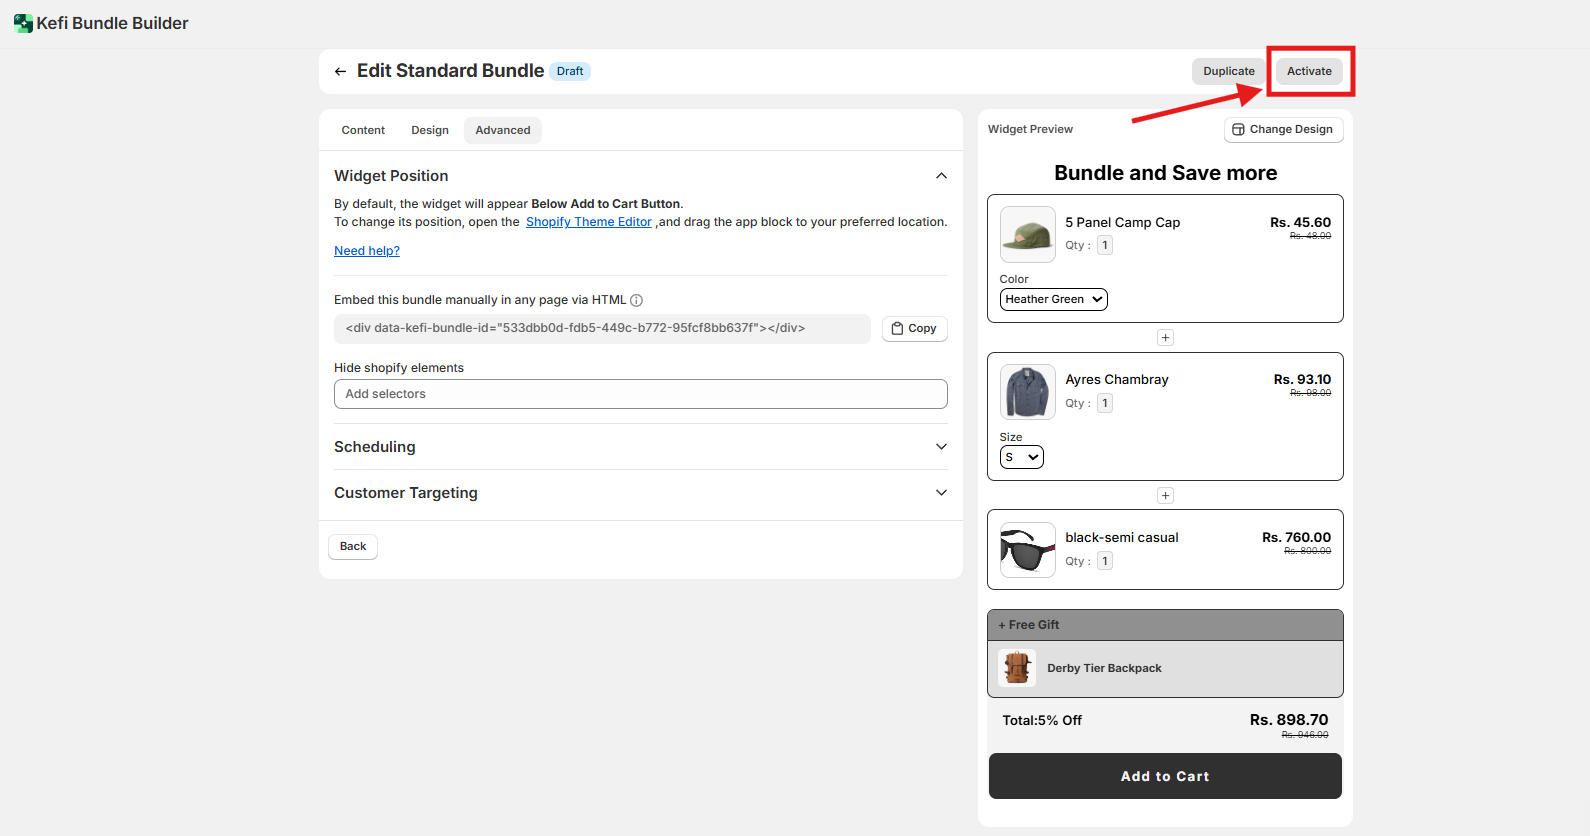Click the plus icon below Ayres Chambray

[1165, 496]
